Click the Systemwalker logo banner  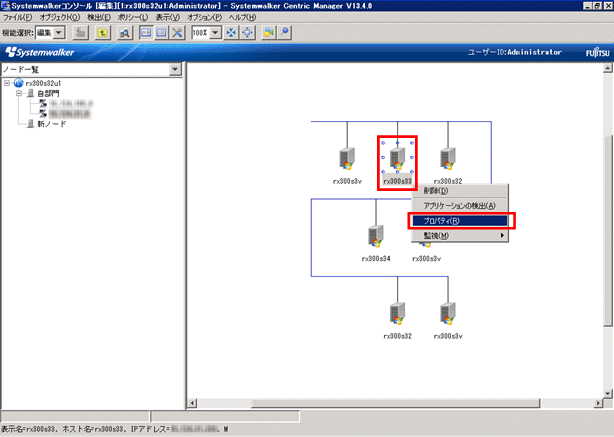pyautogui.click(x=40, y=52)
